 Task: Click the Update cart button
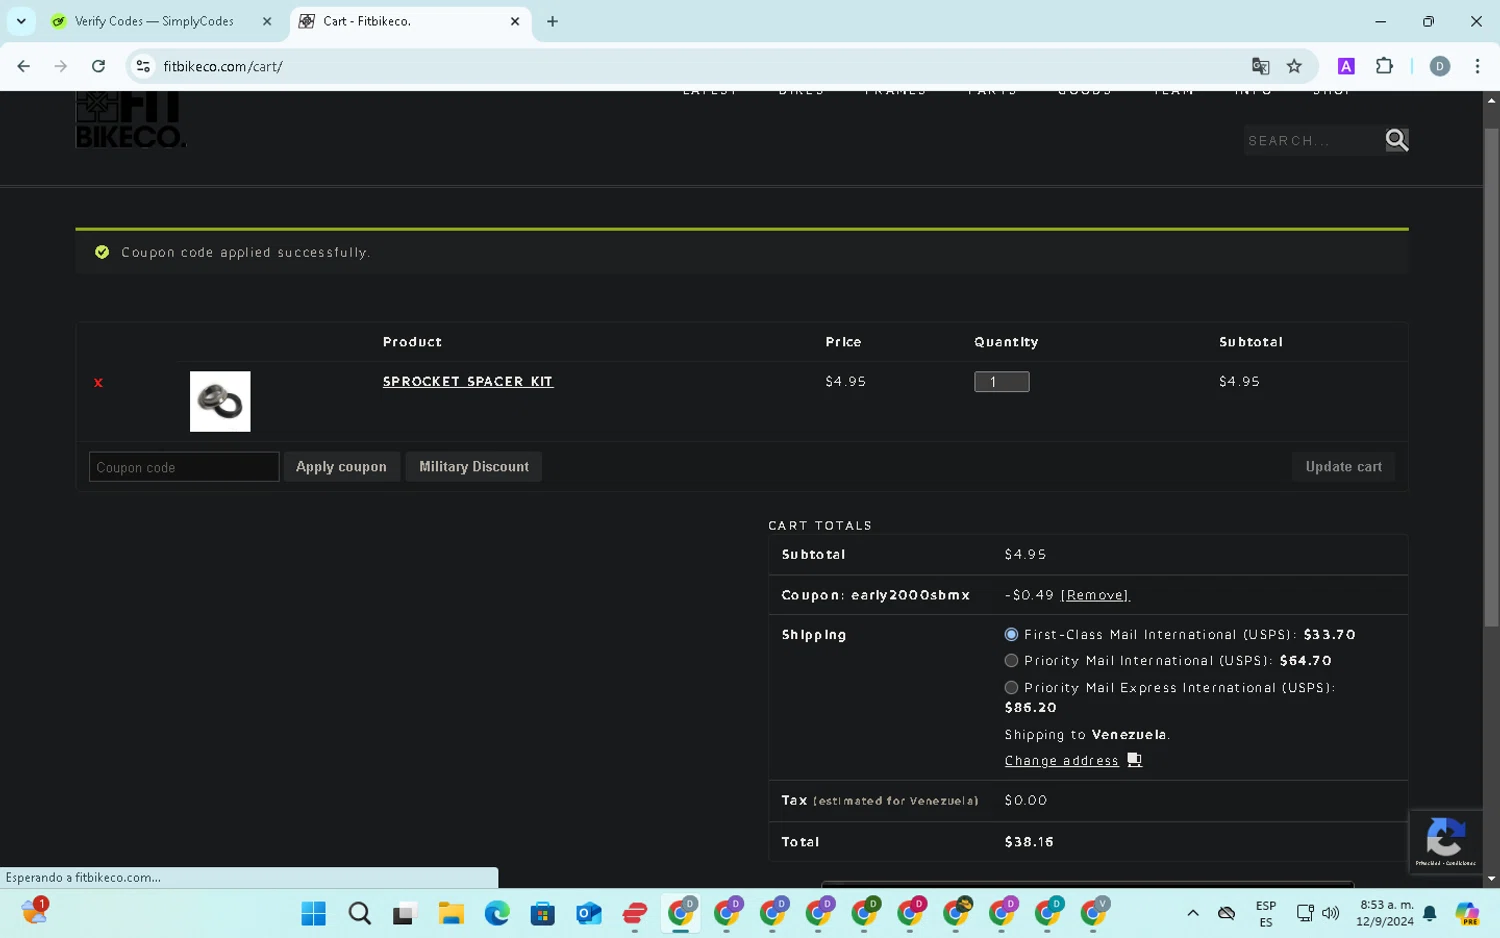click(x=1343, y=467)
